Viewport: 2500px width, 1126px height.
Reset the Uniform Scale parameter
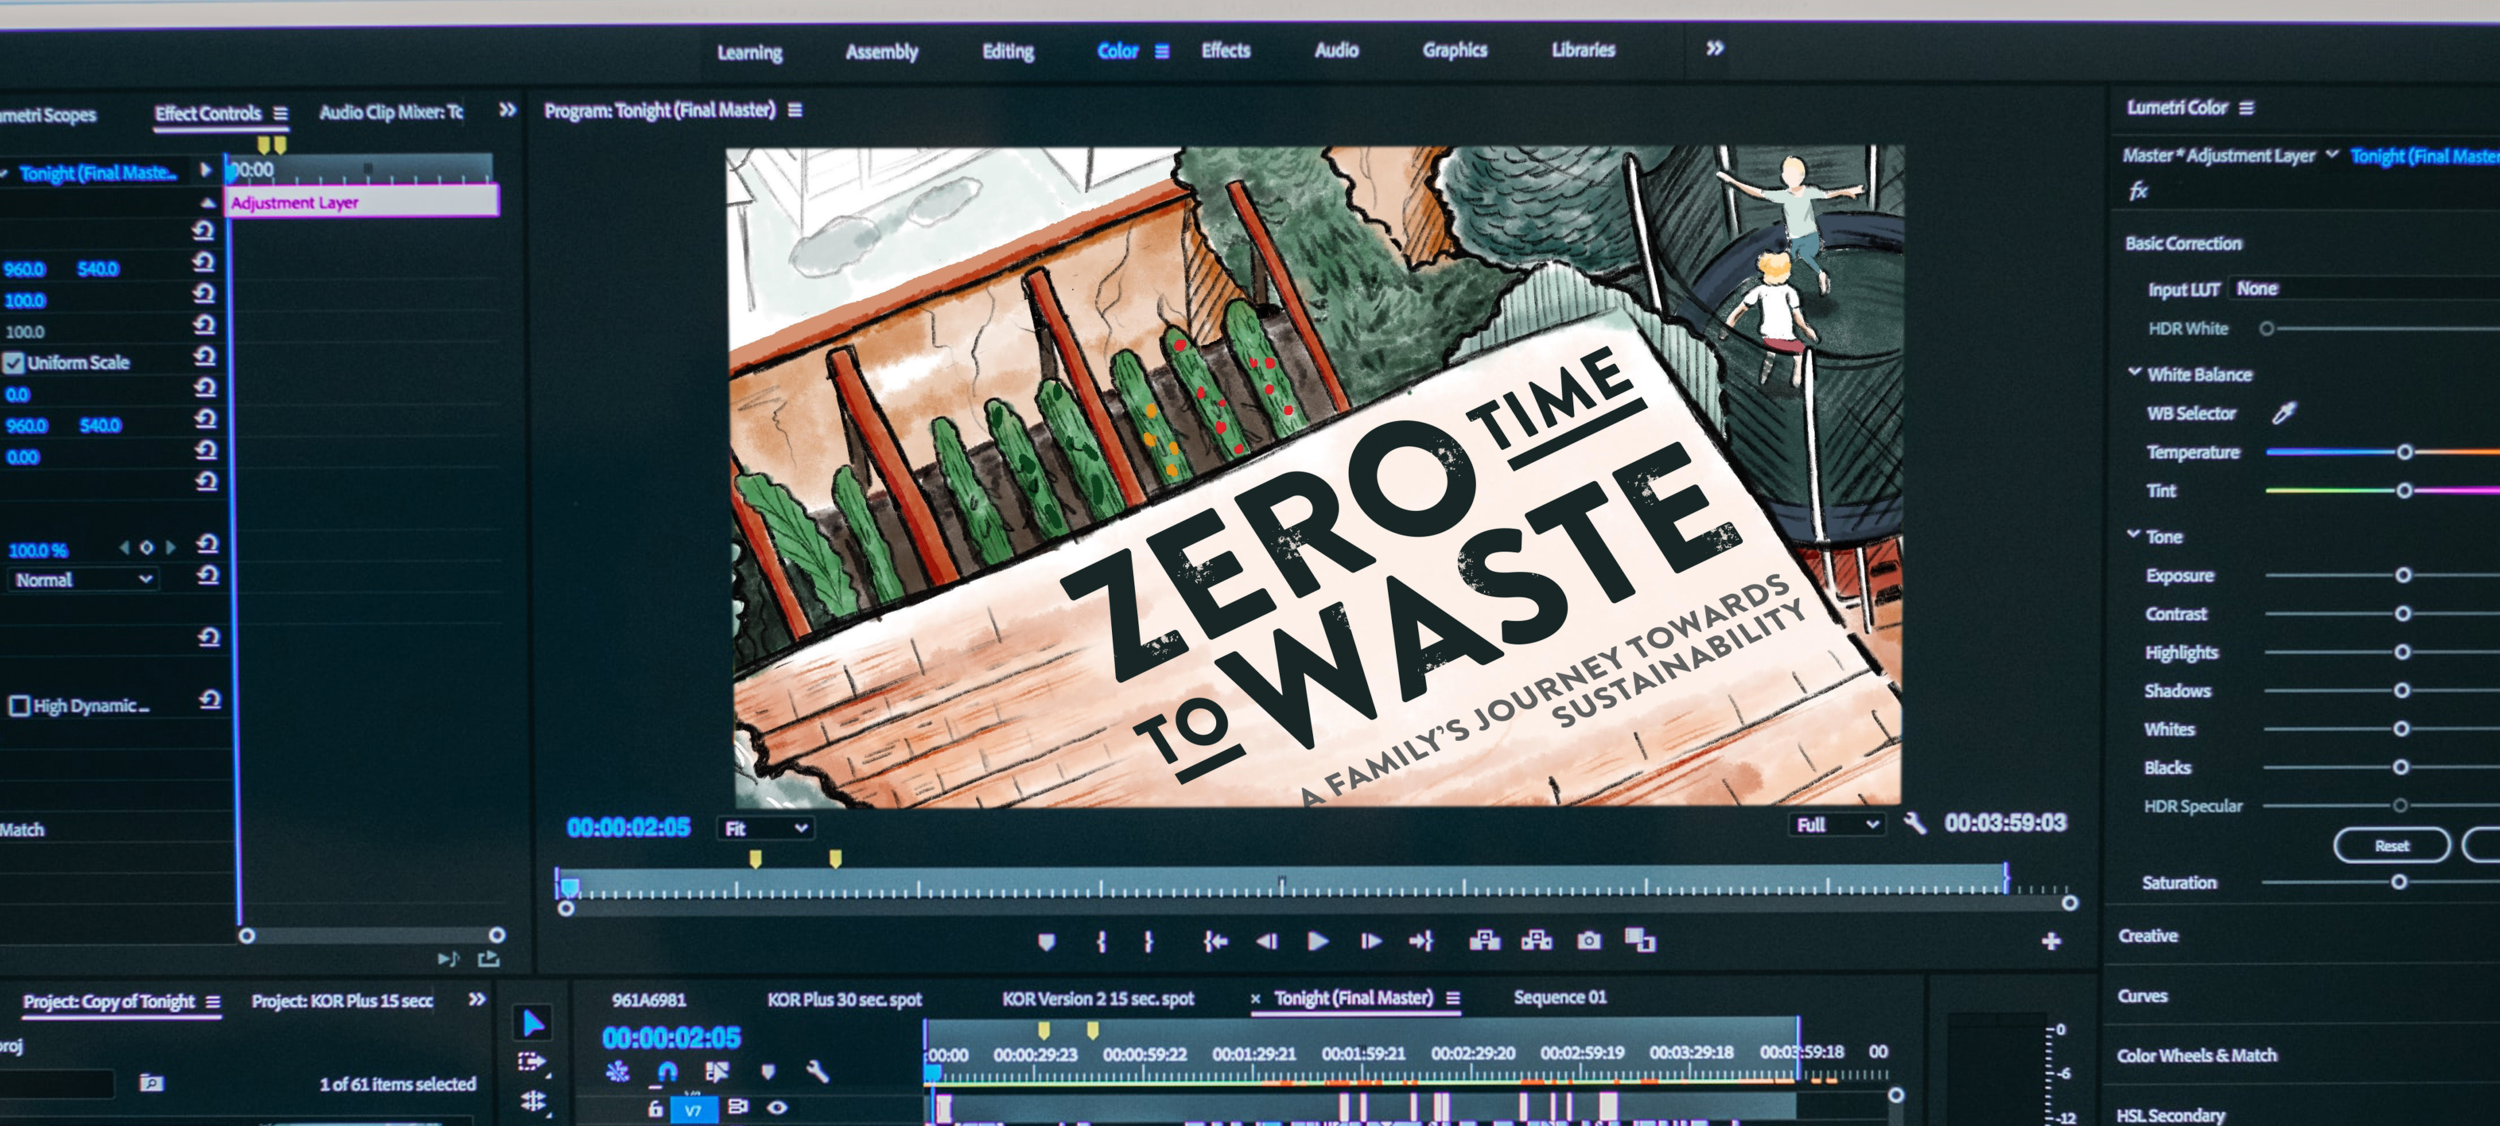point(204,357)
